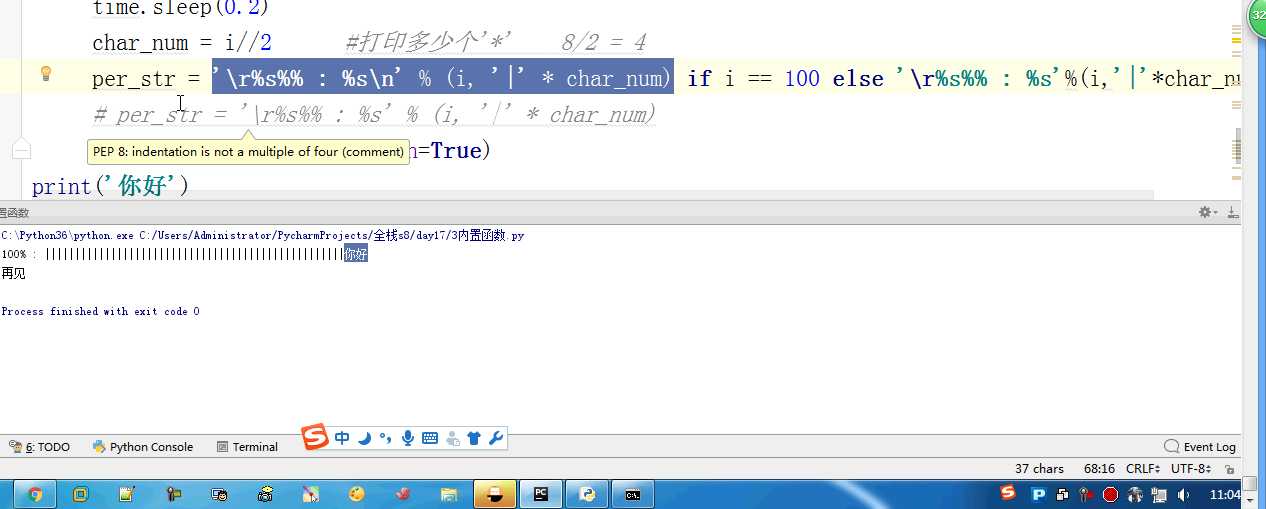Click the Sogou S logo on IME bar
This screenshot has width=1266, height=509.
tap(316, 437)
